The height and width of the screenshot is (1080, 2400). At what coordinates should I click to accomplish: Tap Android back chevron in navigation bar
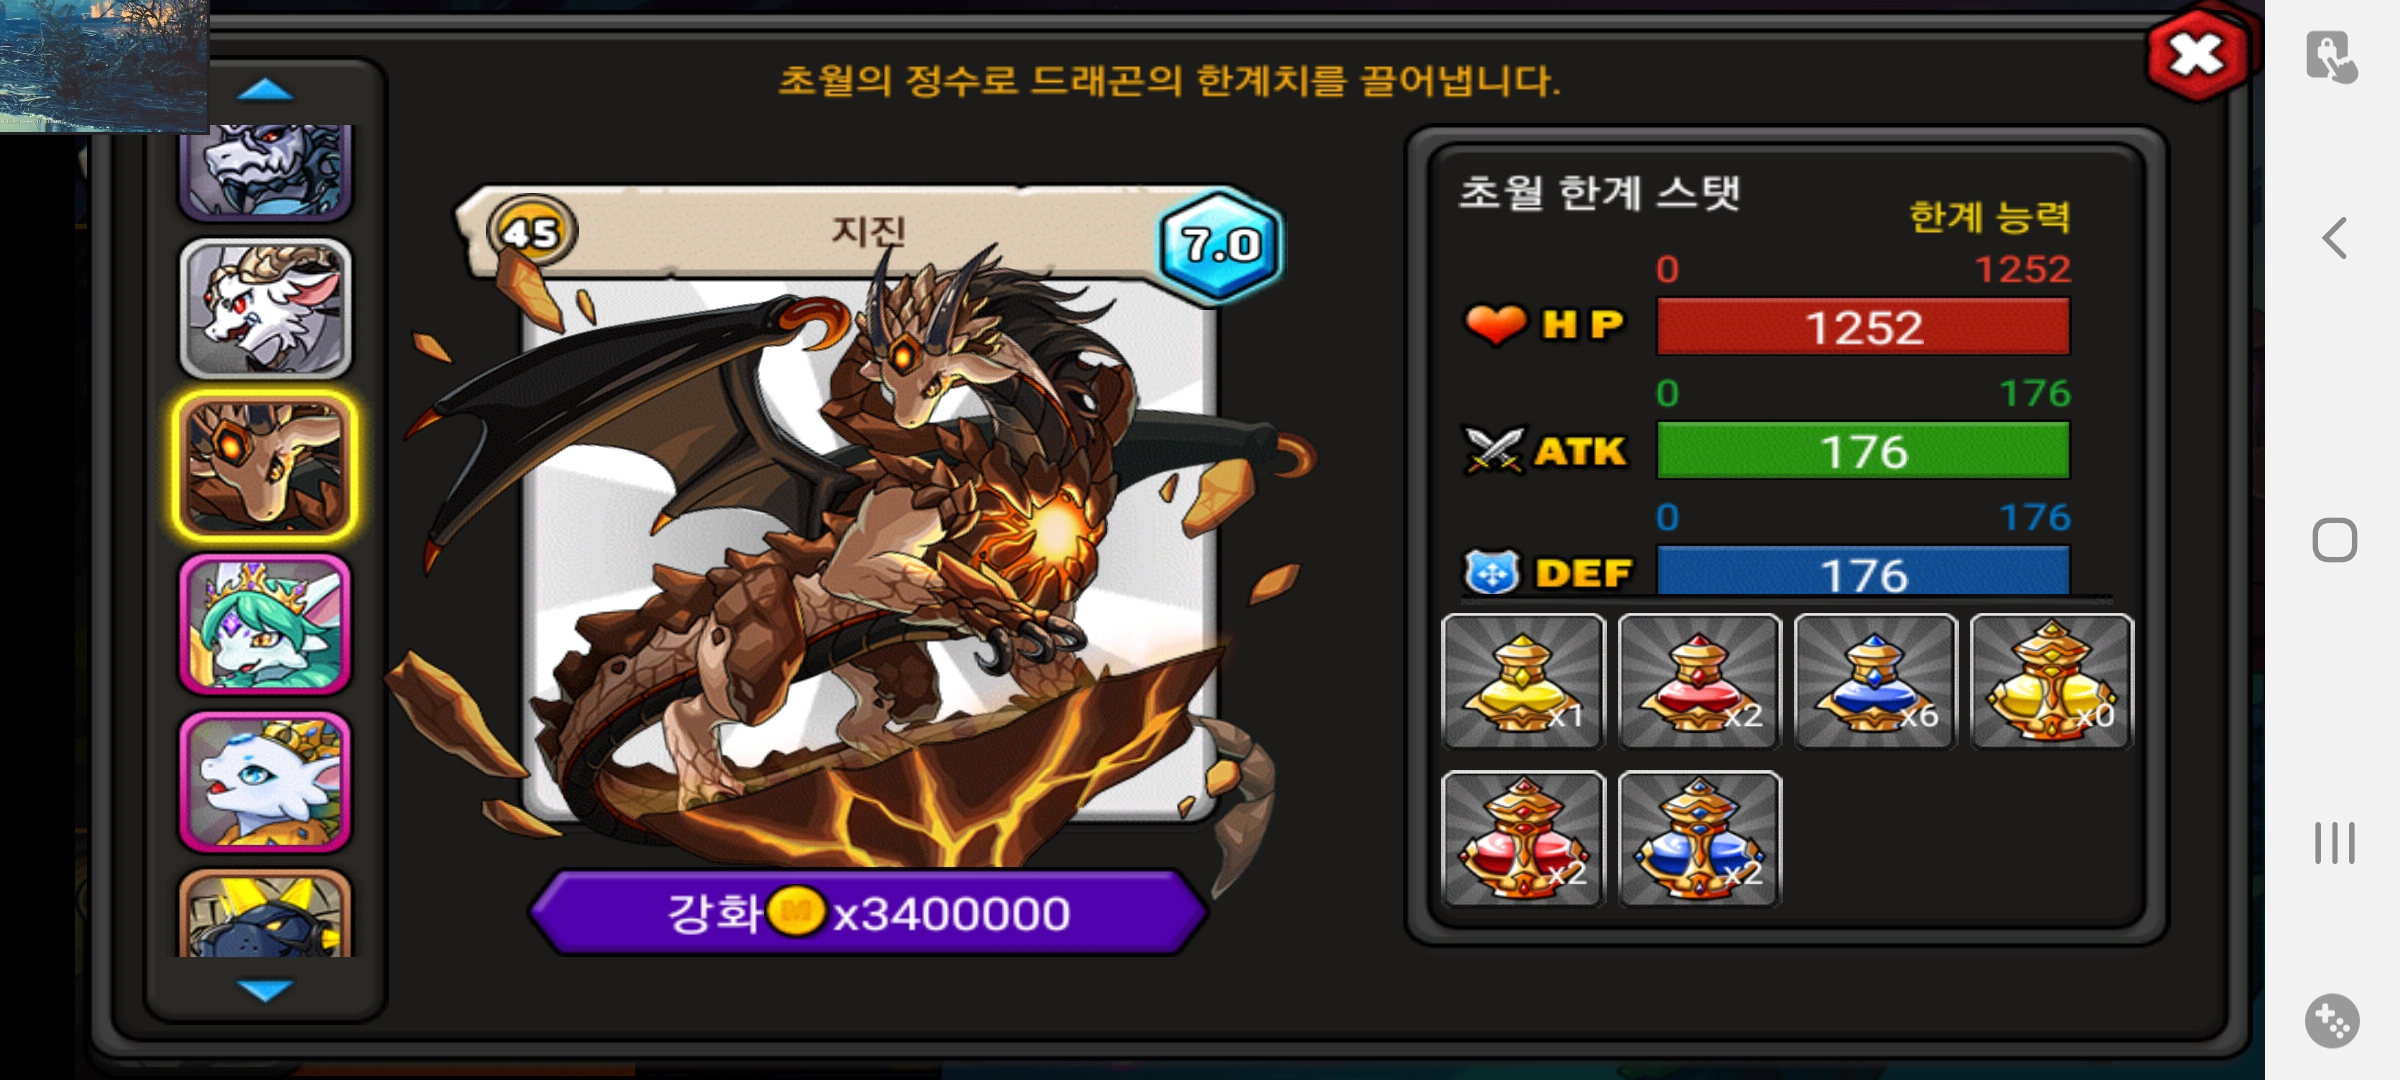[2334, 238]
